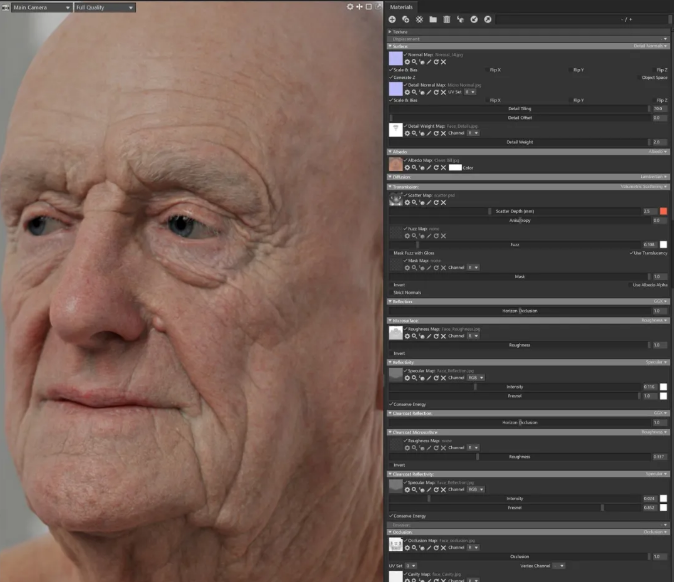Image resolution: width=674 pixels, height=582 pixels.
Task: Click the viewport move crosshair icon
Action: 359,6
